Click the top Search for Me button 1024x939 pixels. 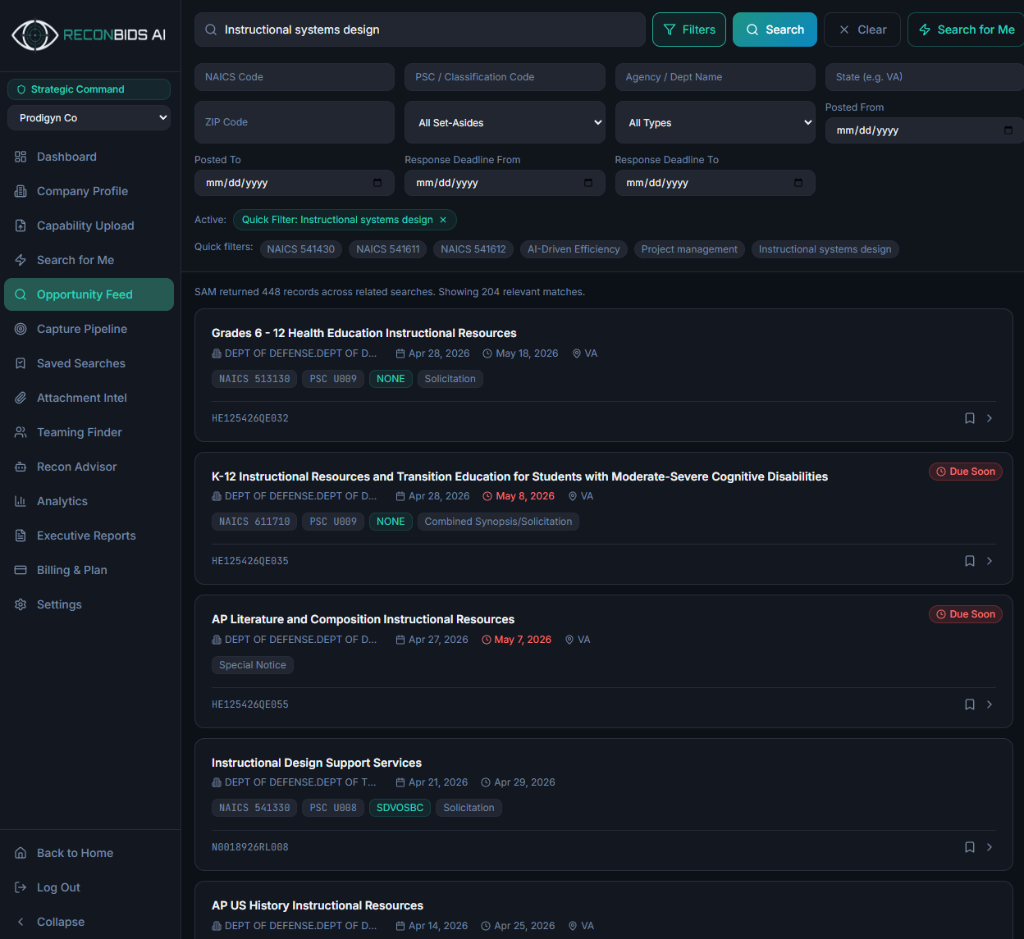967,29
